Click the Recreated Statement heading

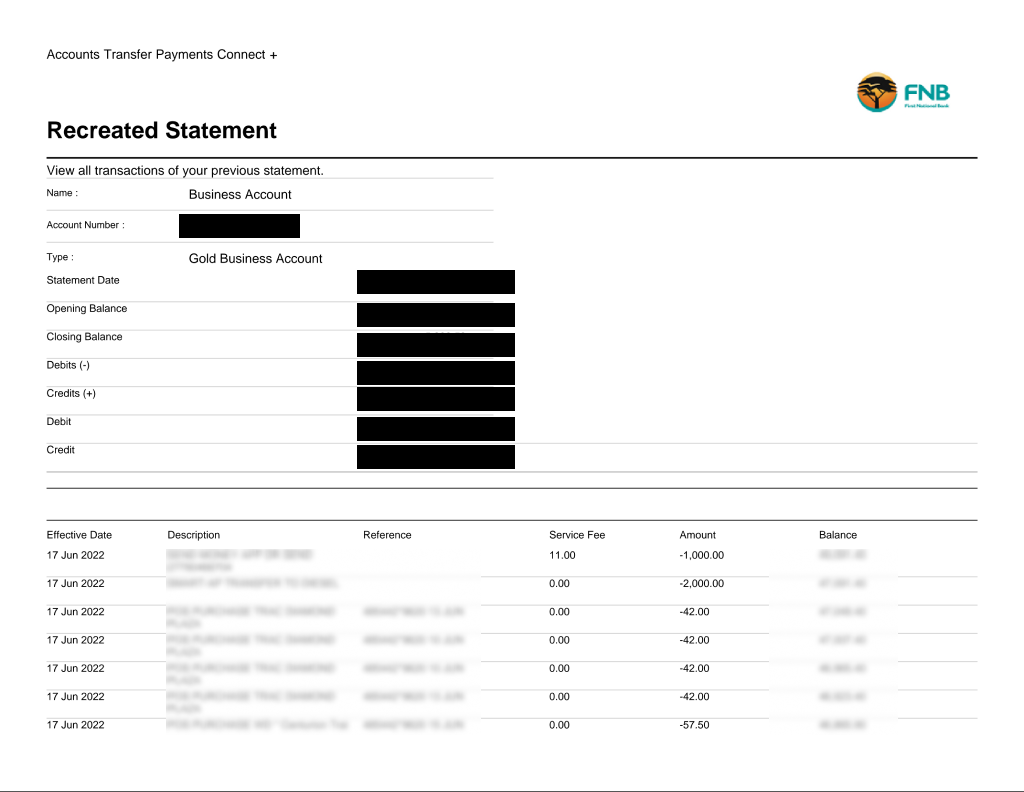coord(162,131)
